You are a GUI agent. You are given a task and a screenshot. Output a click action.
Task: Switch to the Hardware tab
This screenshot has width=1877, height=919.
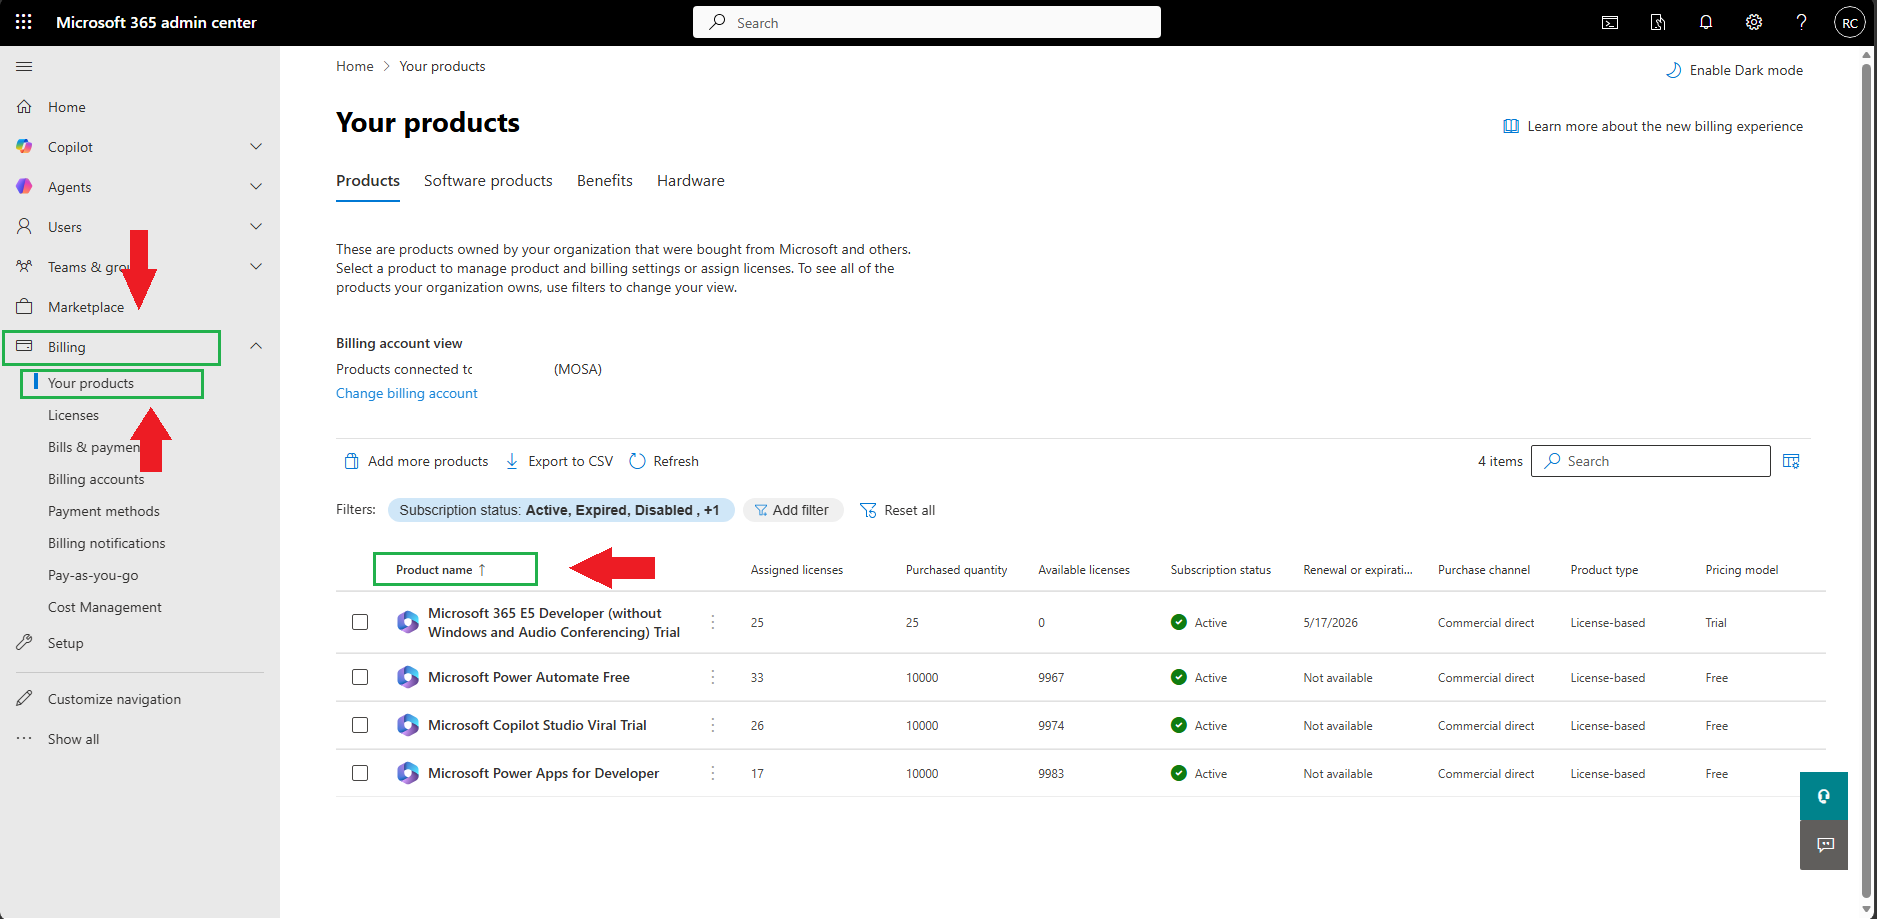(x=691, y=181)
